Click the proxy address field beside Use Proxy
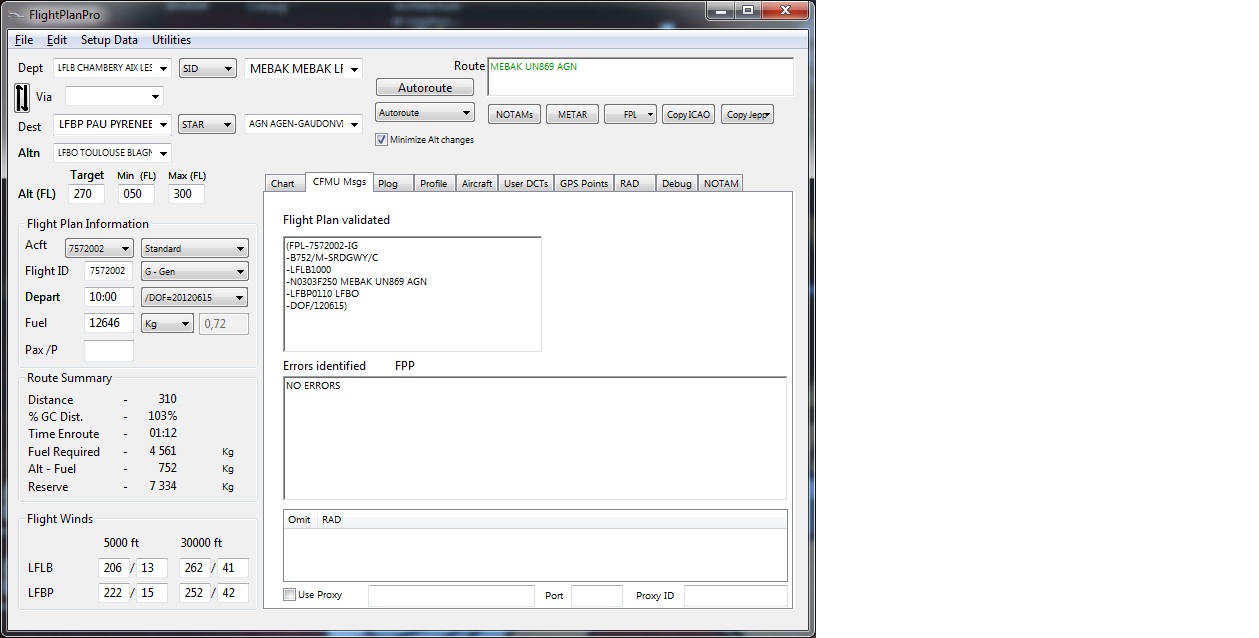The height and width of the screenshot is (638, 1259). (x=451, y=596)
